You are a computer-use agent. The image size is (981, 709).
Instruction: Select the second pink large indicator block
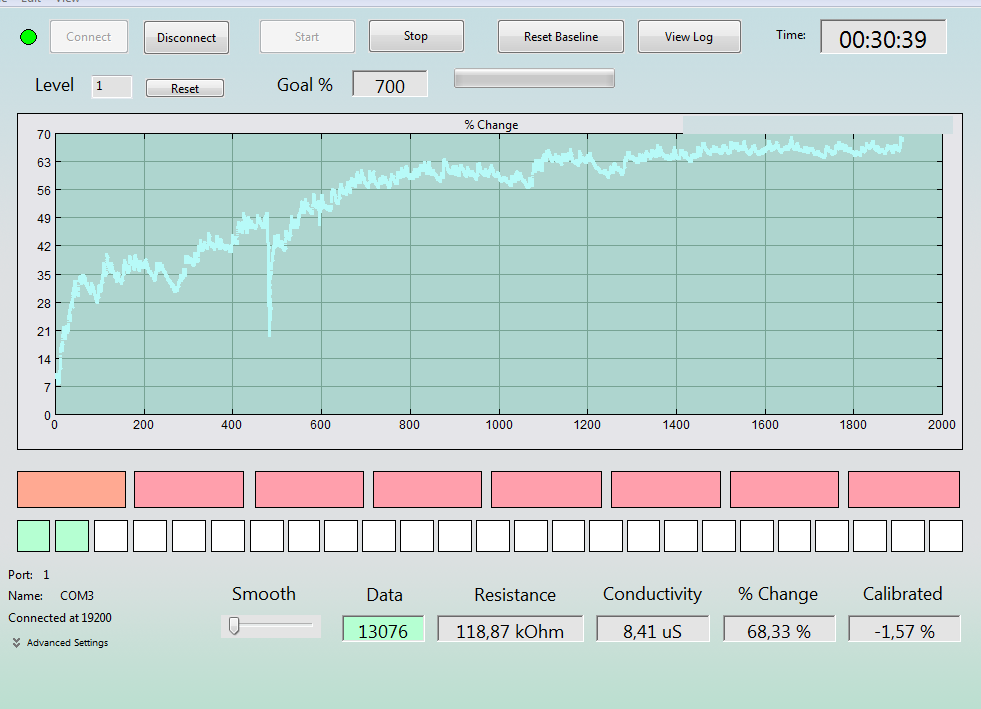click(x=309, y=489)
